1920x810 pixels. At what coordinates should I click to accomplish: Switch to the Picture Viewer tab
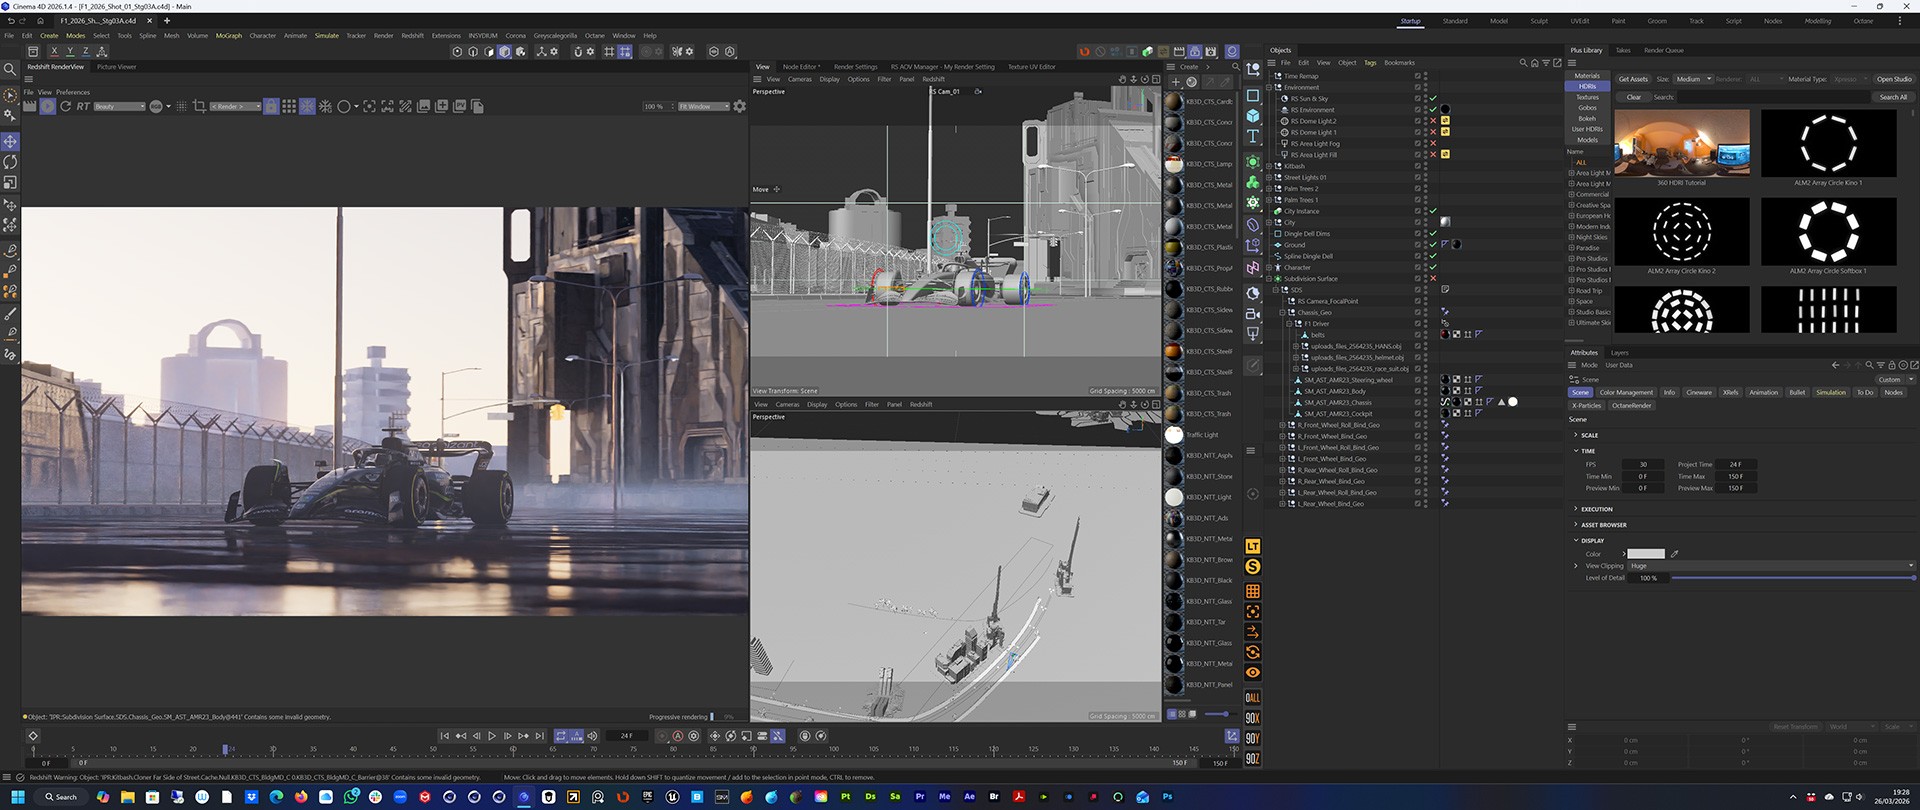116,67
